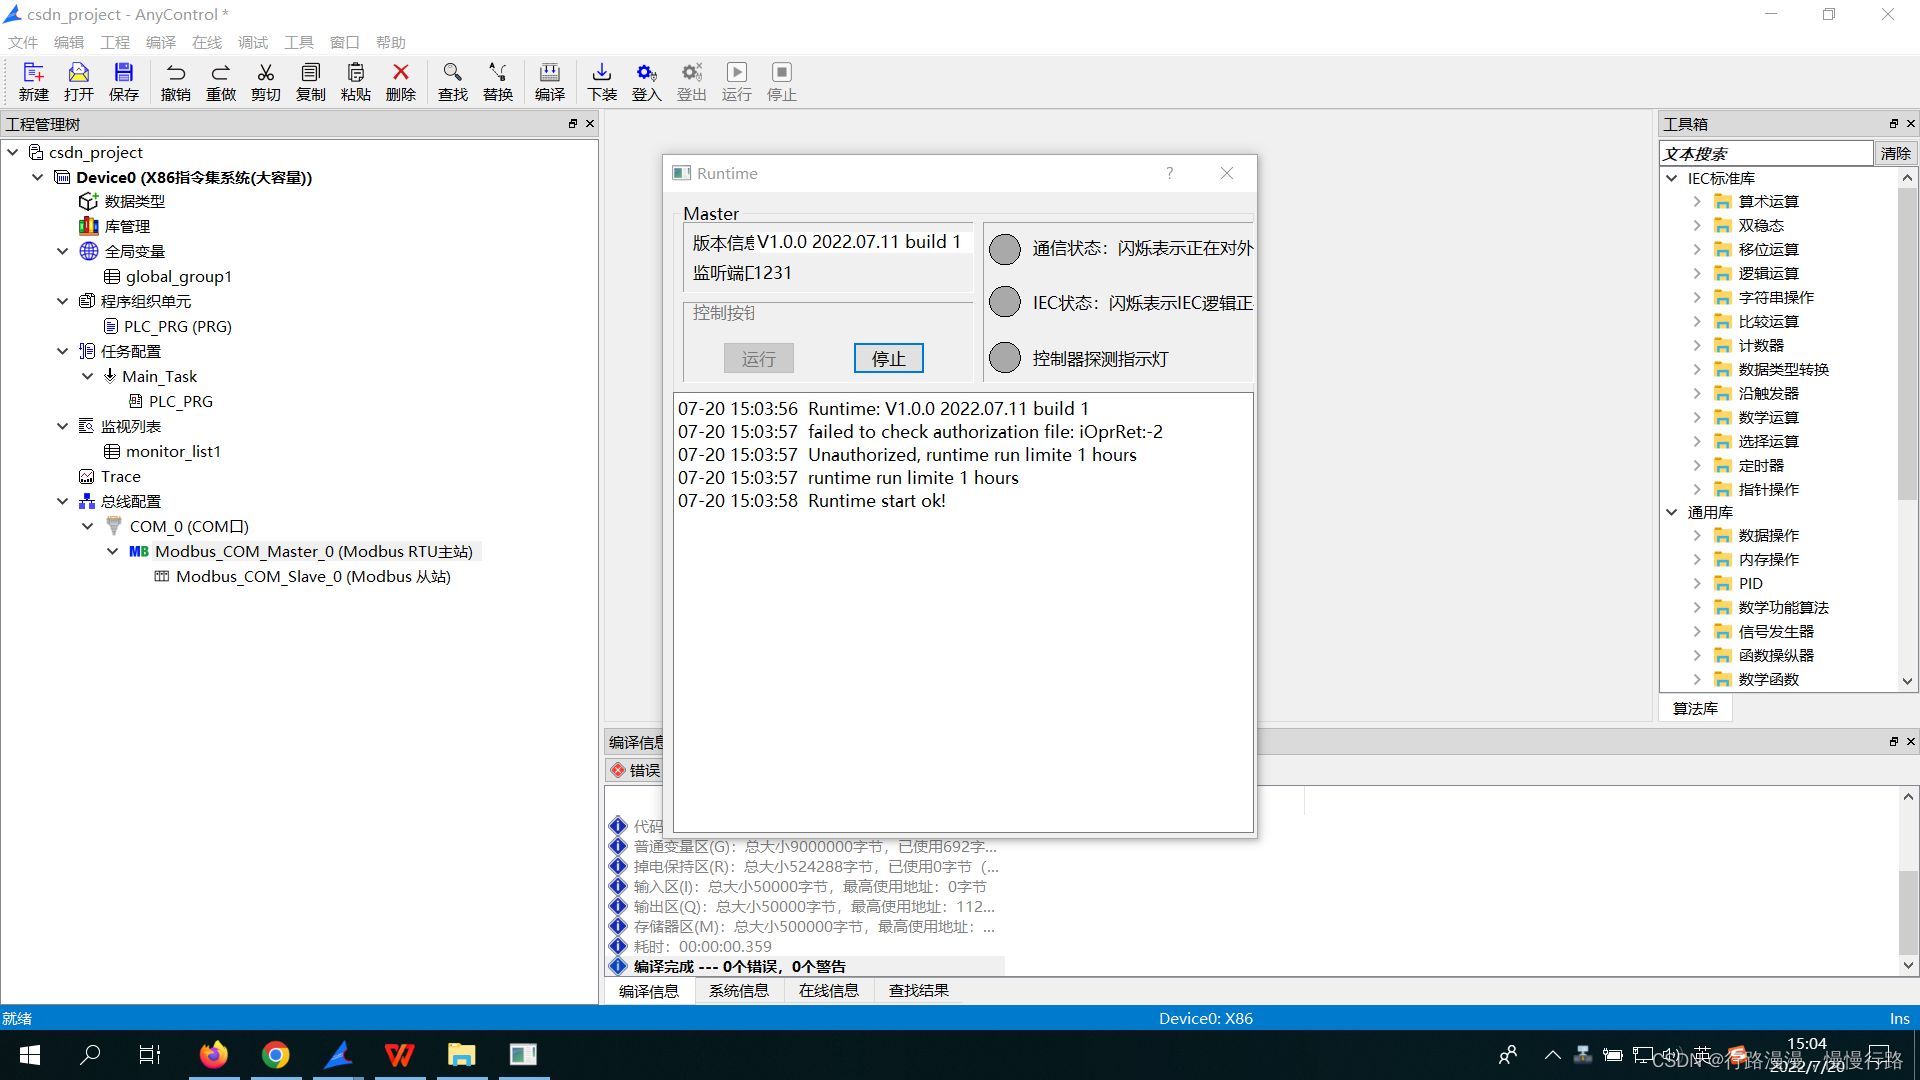Open the Trace item in project tree

click(121, 476)
